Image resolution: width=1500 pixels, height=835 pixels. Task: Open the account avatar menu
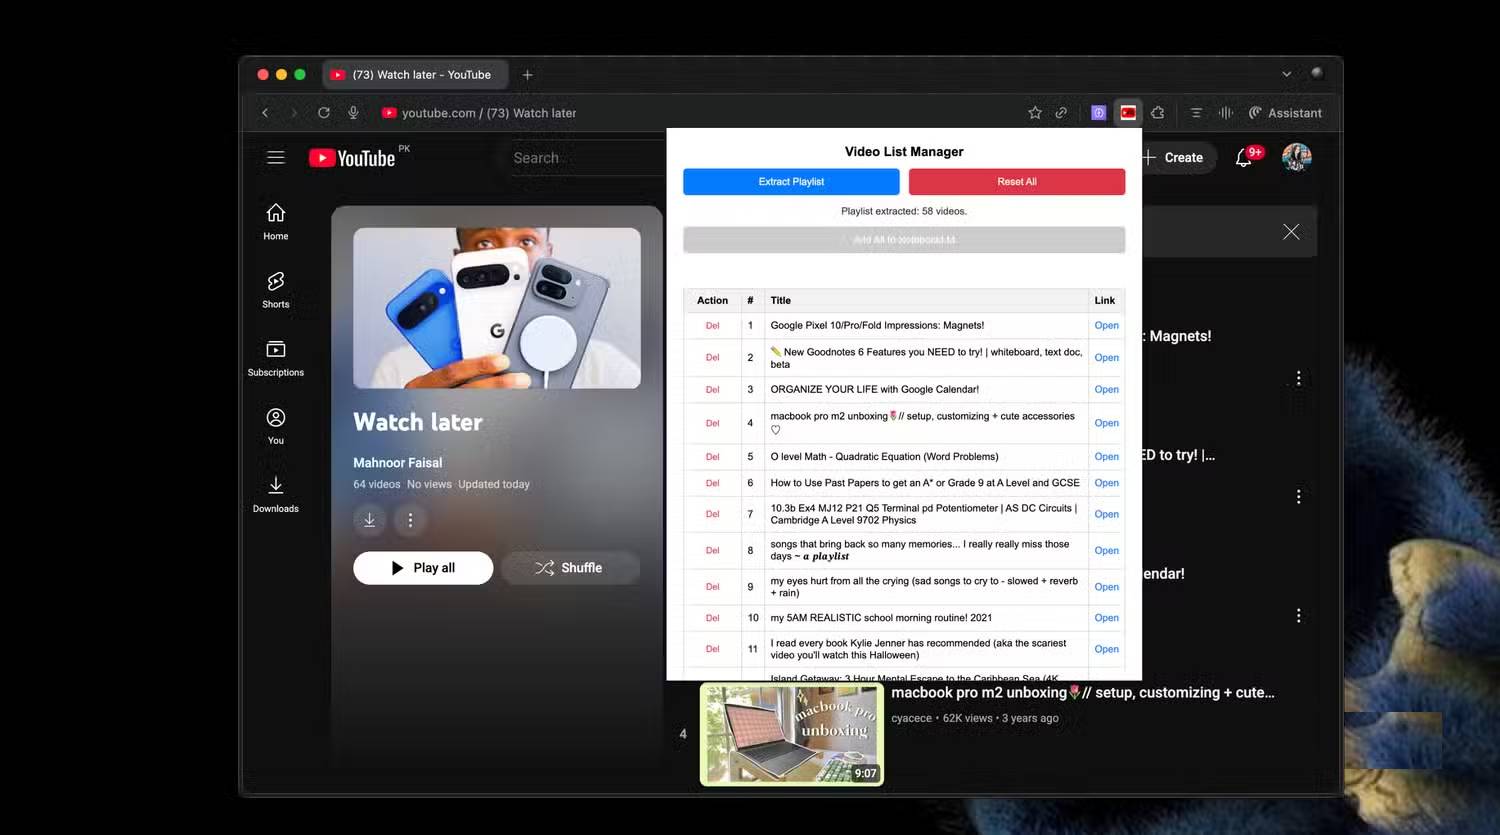pos(1297,157)
